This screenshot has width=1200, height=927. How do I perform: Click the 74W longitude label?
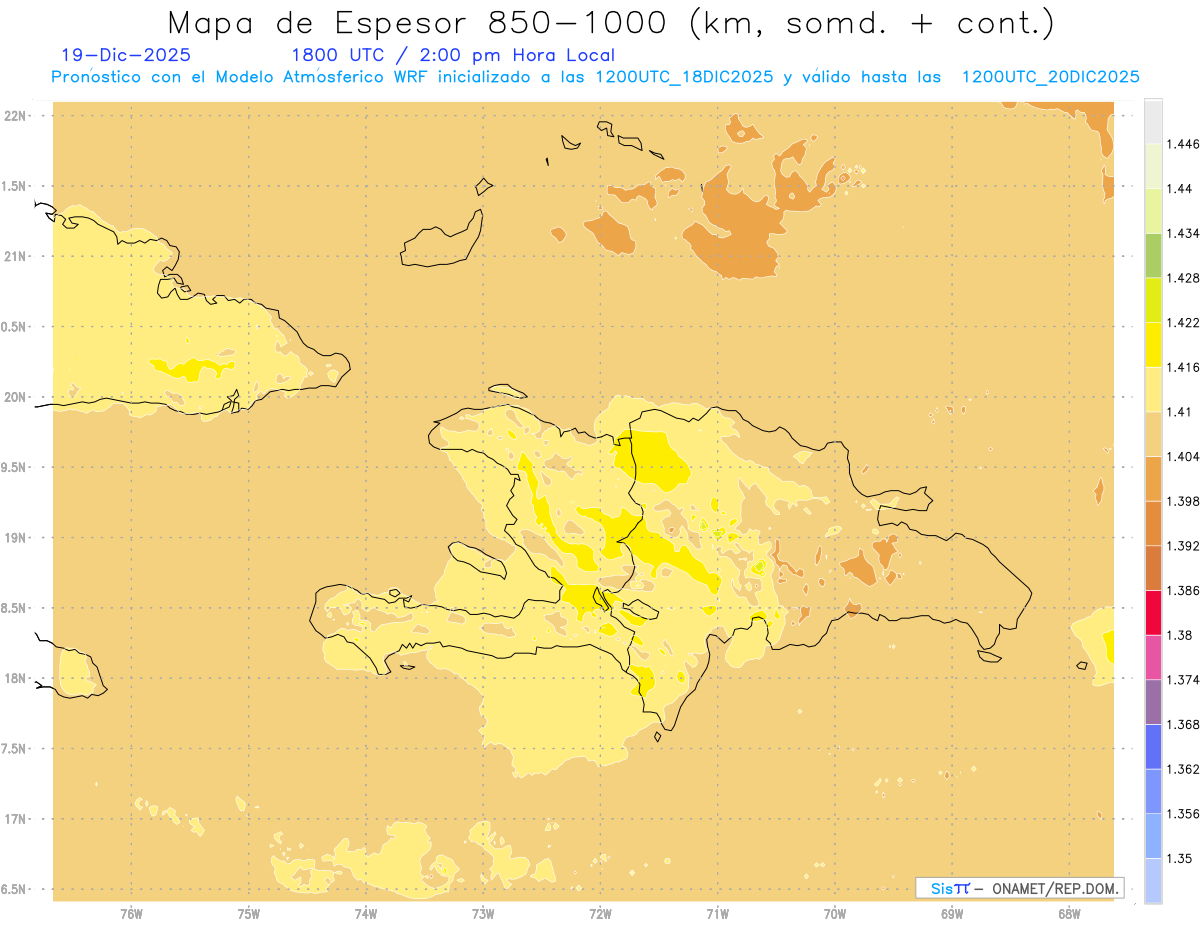click(x=366, y=914)
